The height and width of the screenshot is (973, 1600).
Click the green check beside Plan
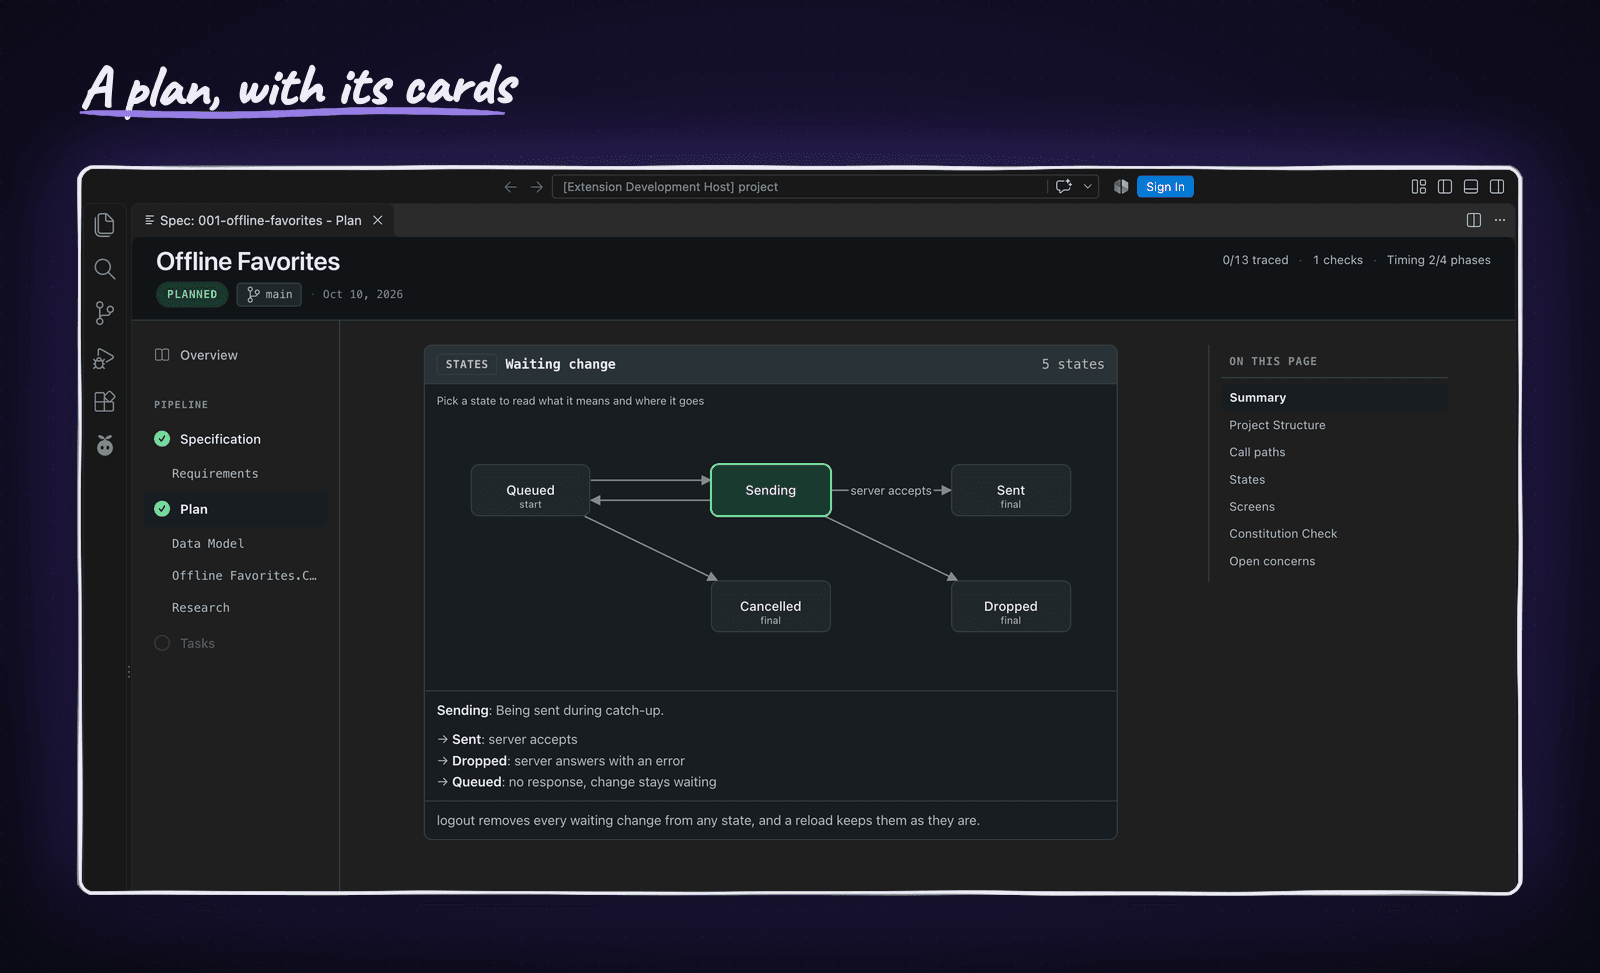[162, 509]
